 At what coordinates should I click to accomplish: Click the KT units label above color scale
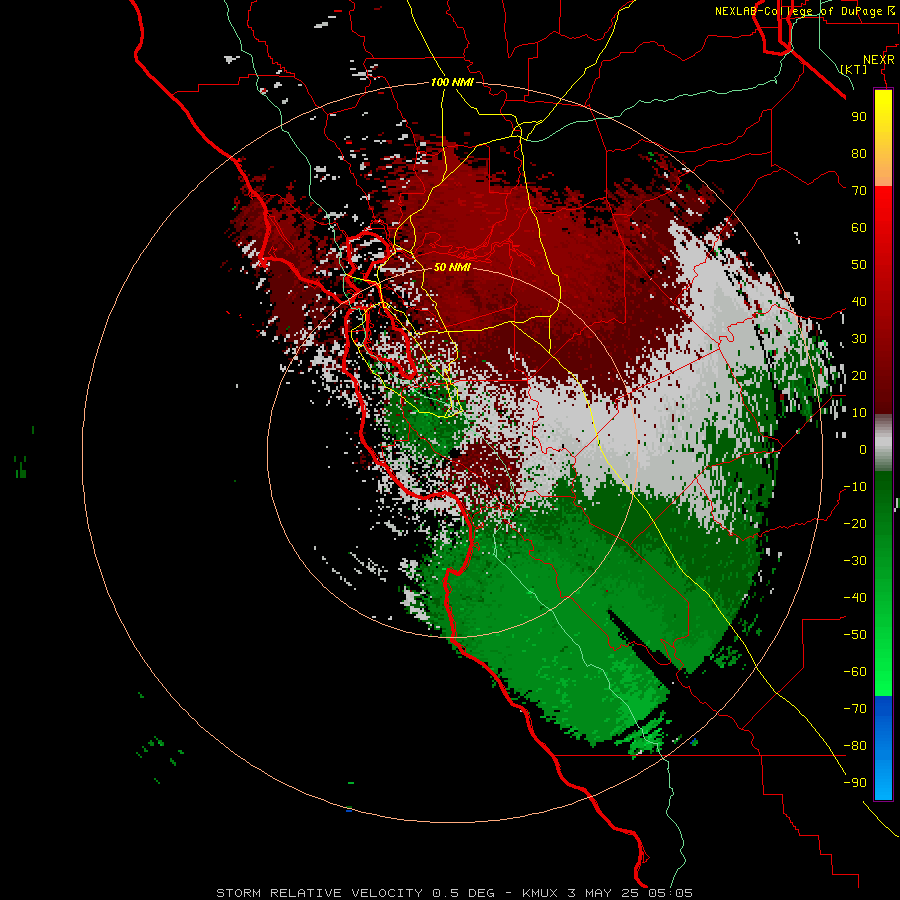[x=854, y=69]
